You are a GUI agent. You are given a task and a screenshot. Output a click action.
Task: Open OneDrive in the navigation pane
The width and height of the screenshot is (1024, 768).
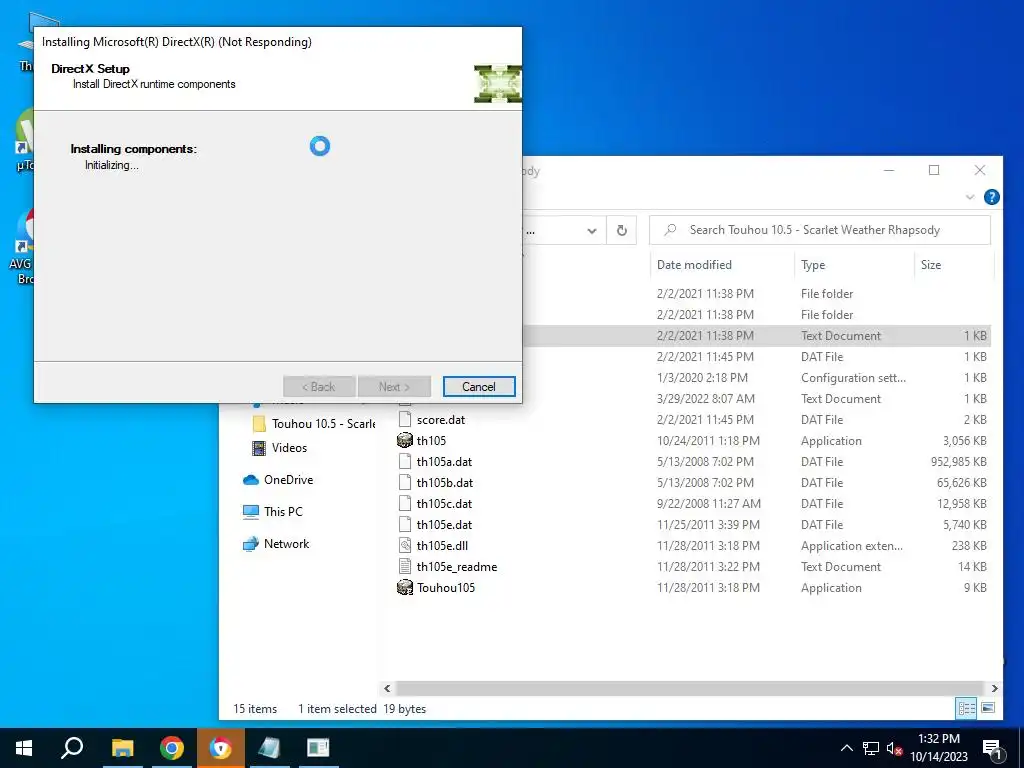278,479
